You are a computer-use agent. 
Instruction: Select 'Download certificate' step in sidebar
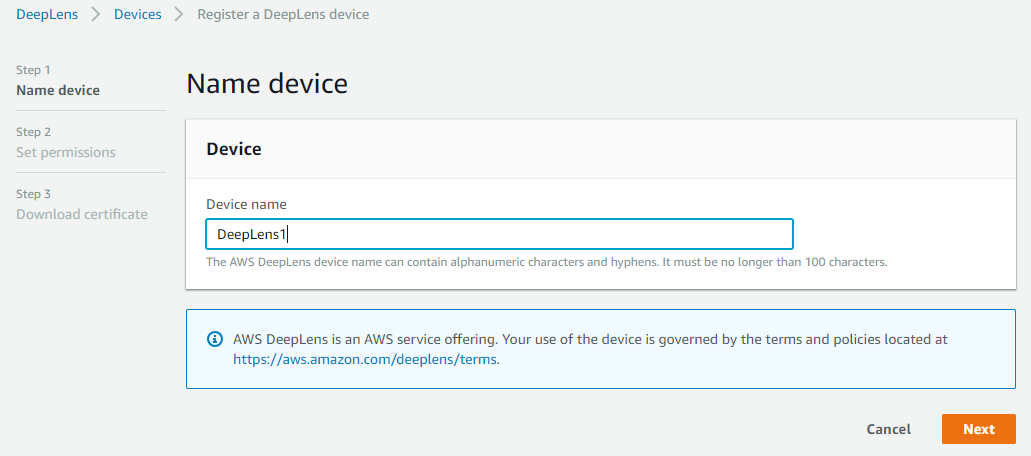(82, 214)
